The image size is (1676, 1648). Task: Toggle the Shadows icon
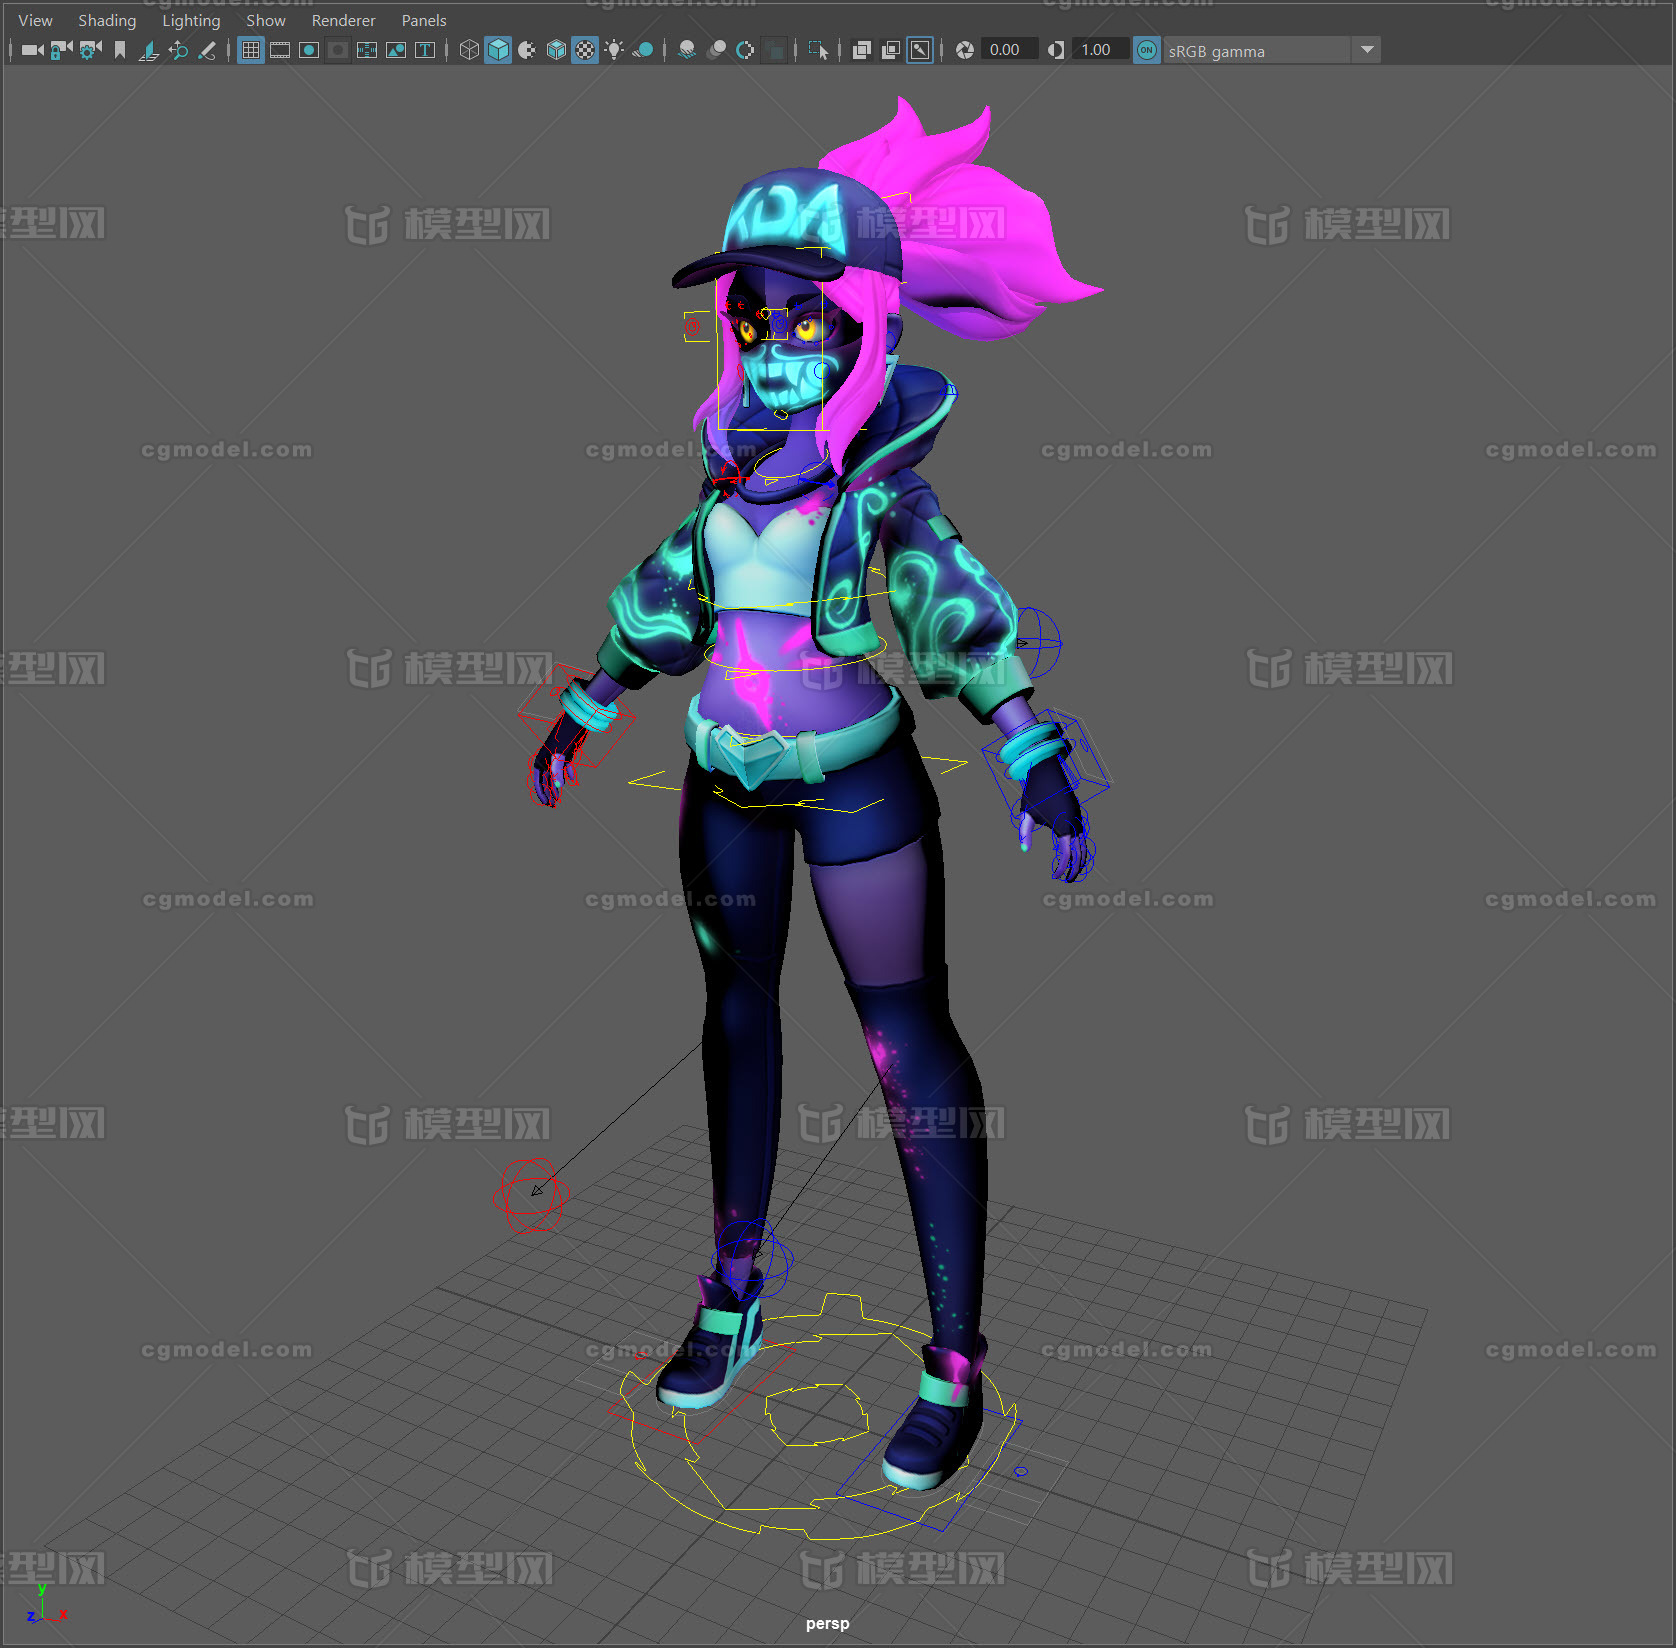[x=643, y=50]
